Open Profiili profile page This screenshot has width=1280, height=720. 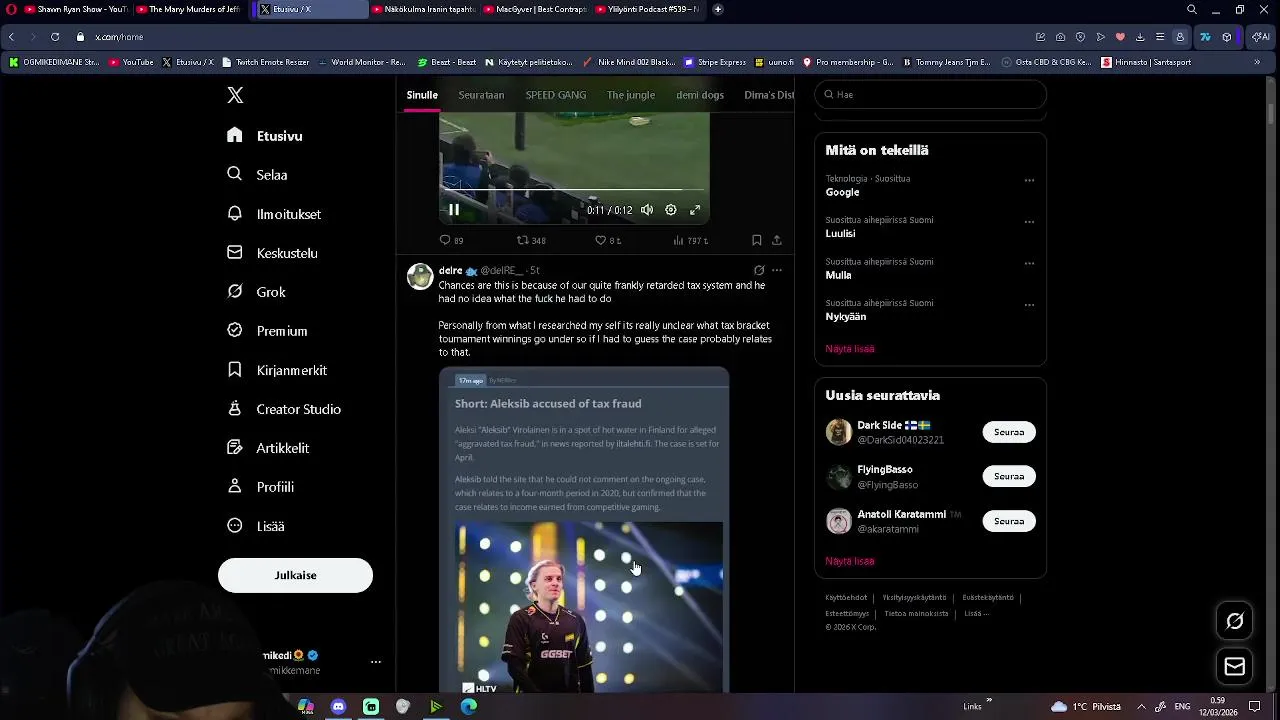[x=260, y=487]
